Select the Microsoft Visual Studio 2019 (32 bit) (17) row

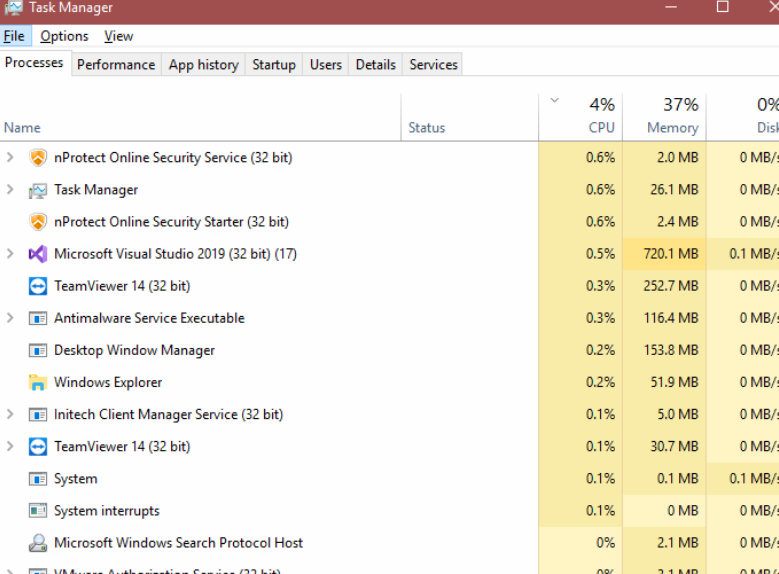coord(390,254)
